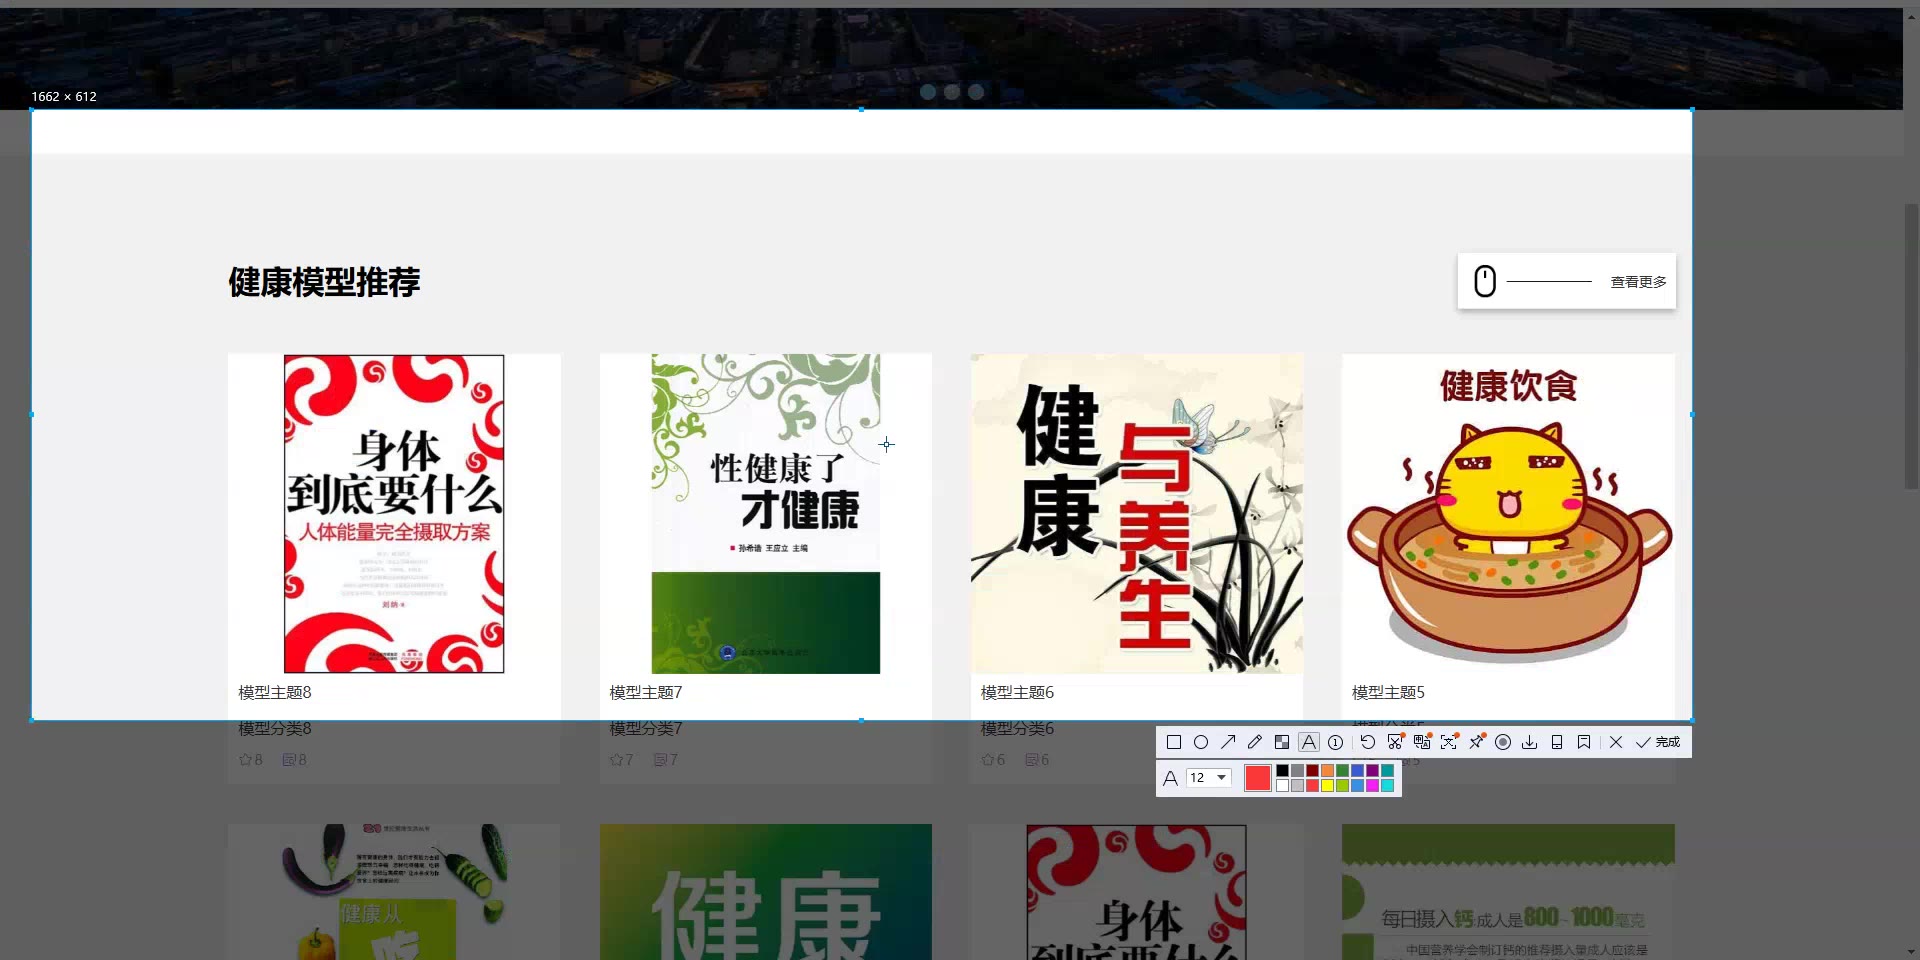Screen dimensions: 1920x960
Task: Click the 查看更多 button
Action: point(1567,282)
